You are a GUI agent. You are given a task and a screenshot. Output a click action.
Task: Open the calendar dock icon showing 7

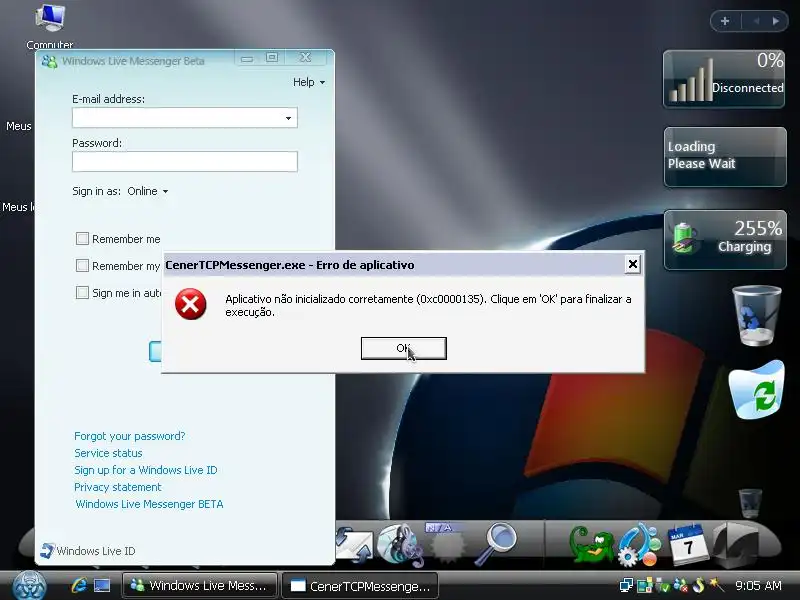tap(688, 544)
